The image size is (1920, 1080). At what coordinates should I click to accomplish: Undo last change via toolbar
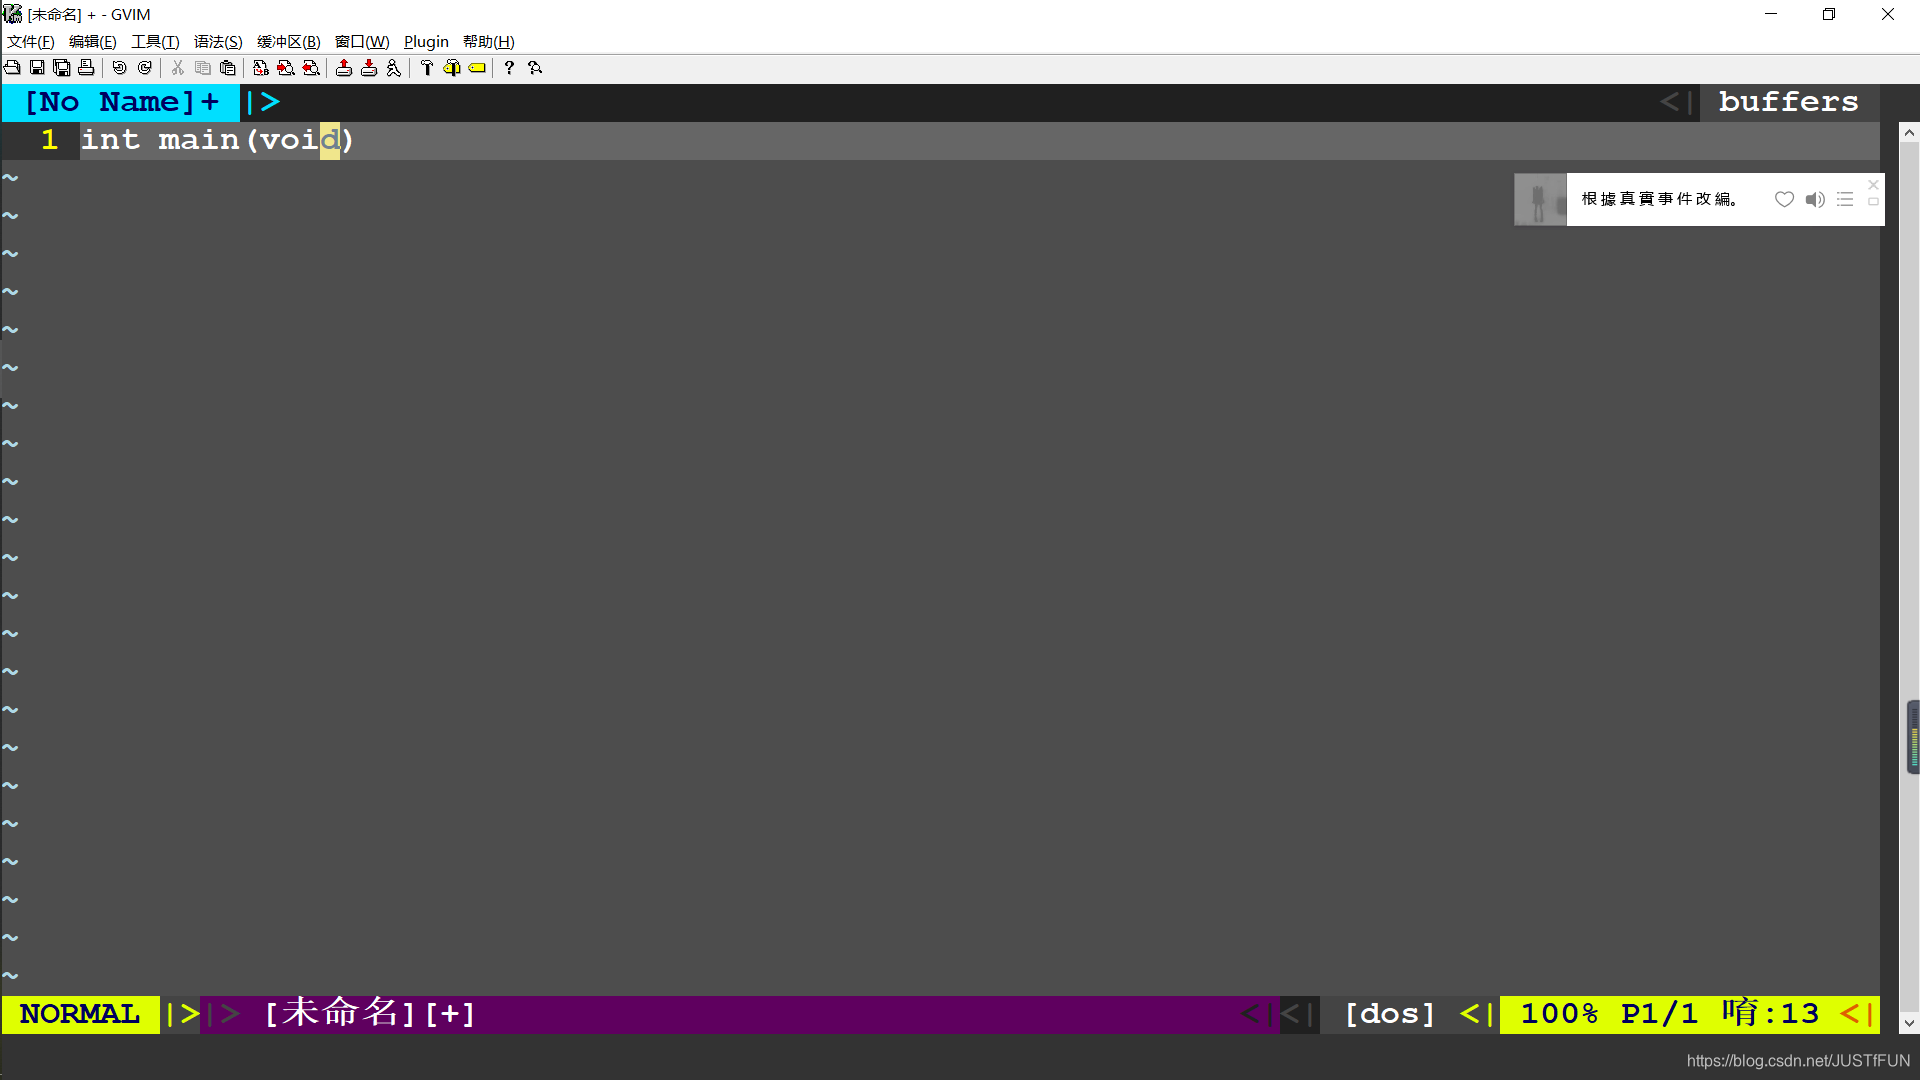tap(119, 68)
